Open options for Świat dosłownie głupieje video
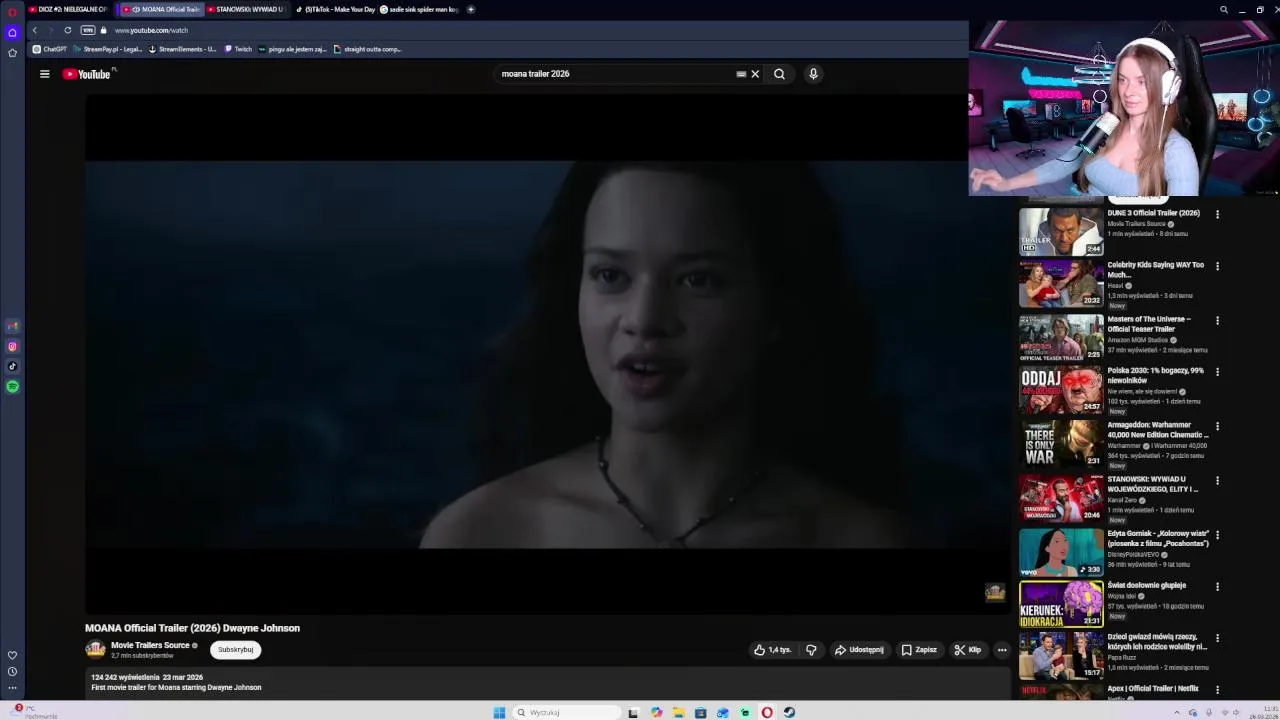 click(1217, 586)
